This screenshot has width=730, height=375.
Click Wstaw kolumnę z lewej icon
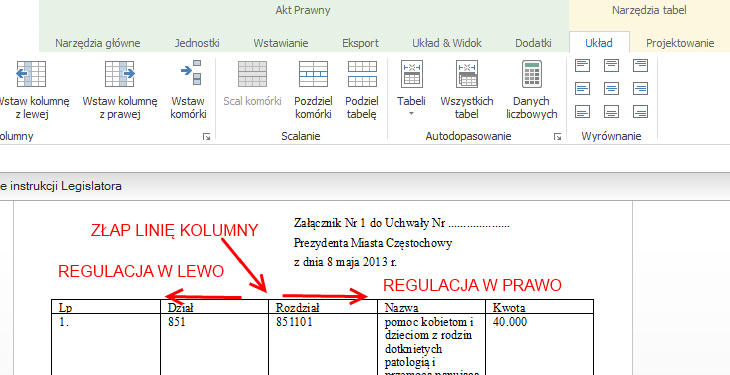pyautogui.click(x=31, y=74)
